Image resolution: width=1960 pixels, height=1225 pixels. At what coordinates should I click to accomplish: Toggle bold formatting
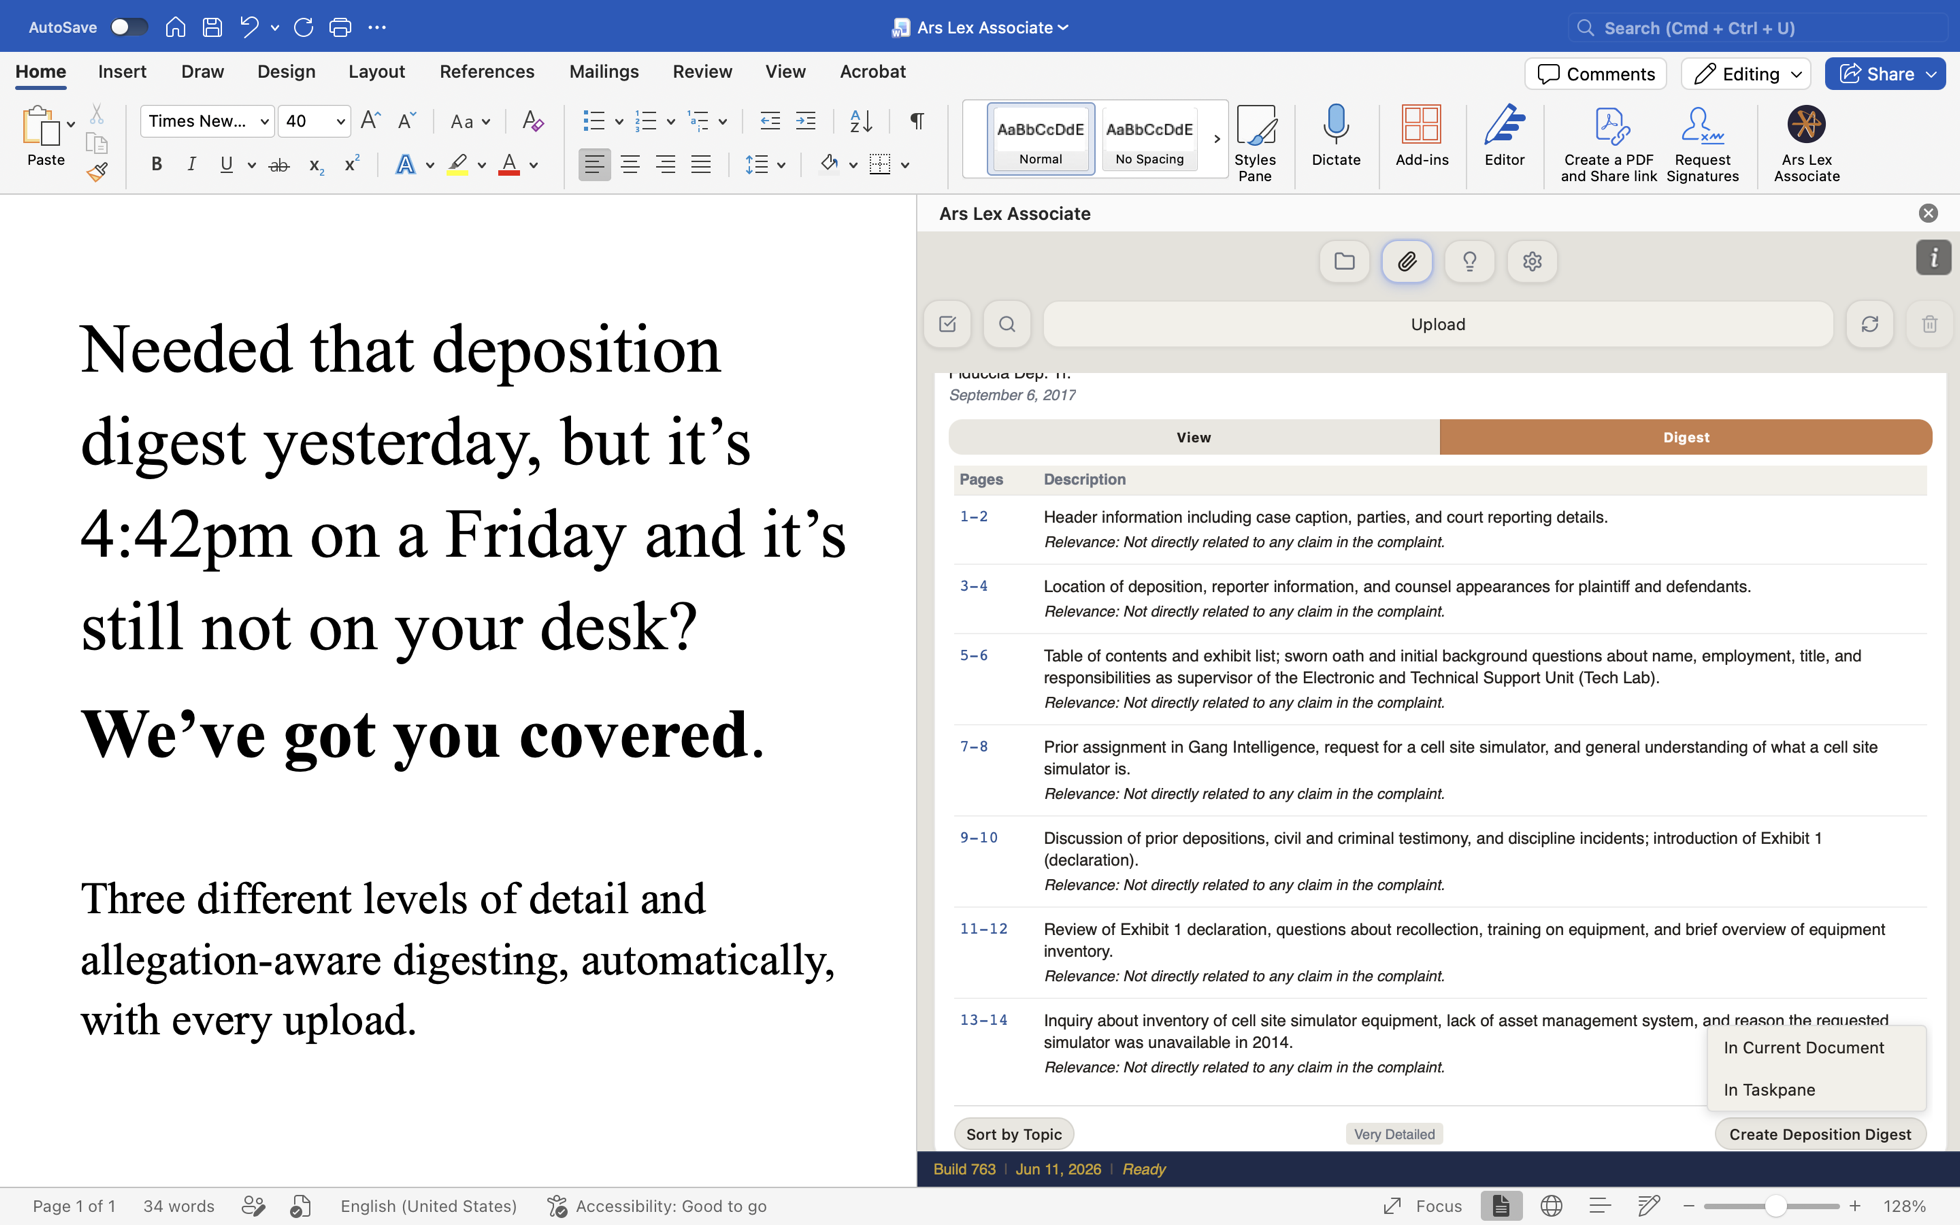(x=156, y=165)
